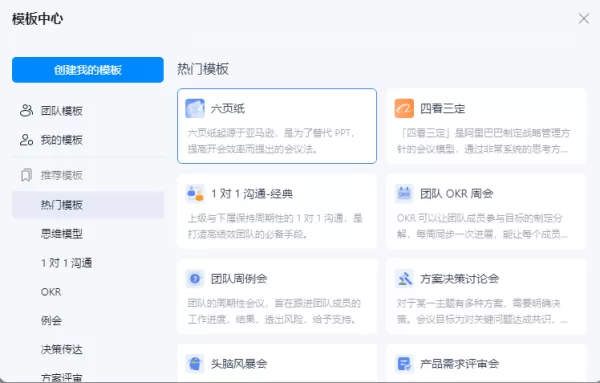The height and width of the screenshot is (383, 600).
Task: Click description 对于某一主题有多种方案
Action: point(482,311)
